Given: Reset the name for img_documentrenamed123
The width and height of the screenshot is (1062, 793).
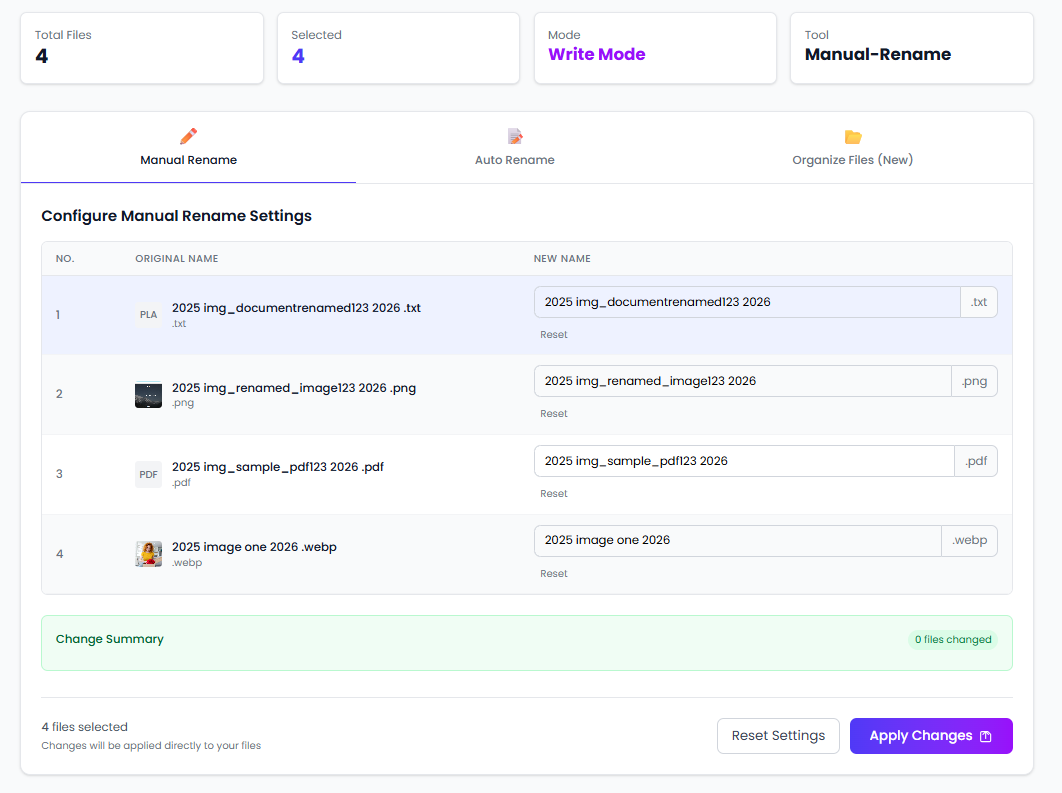Looking at the screenshot, I should coord(553,334).
